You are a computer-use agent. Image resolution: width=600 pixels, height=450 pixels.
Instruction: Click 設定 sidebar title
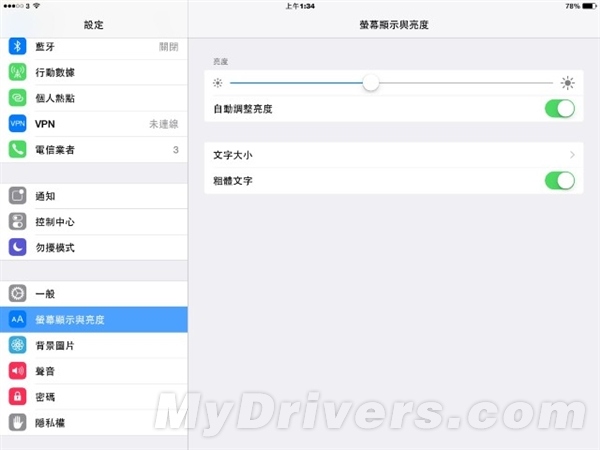(94, 25)
